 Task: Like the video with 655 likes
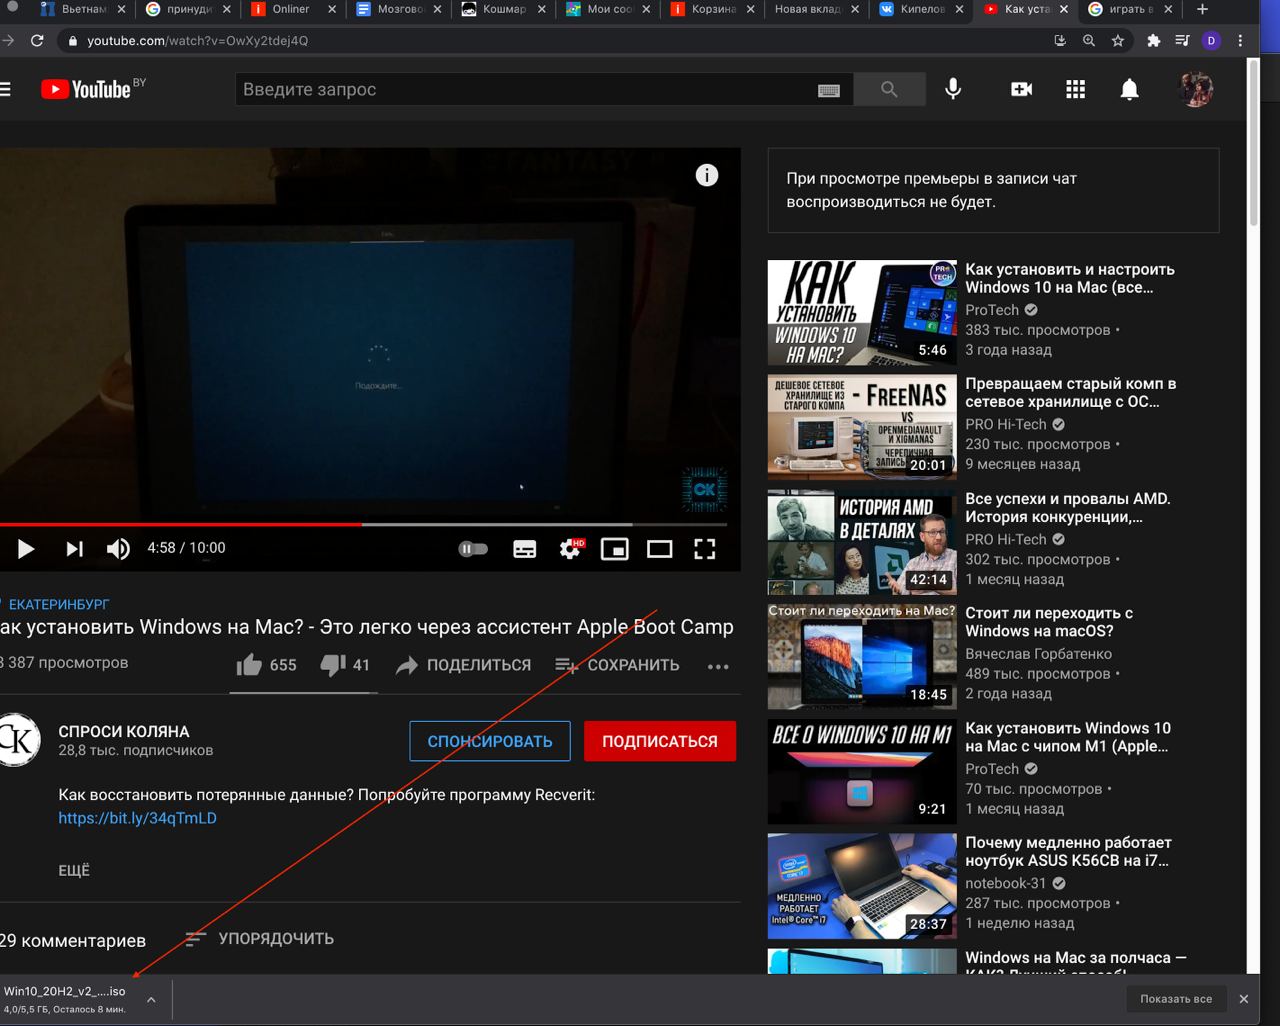click(266, 665)
